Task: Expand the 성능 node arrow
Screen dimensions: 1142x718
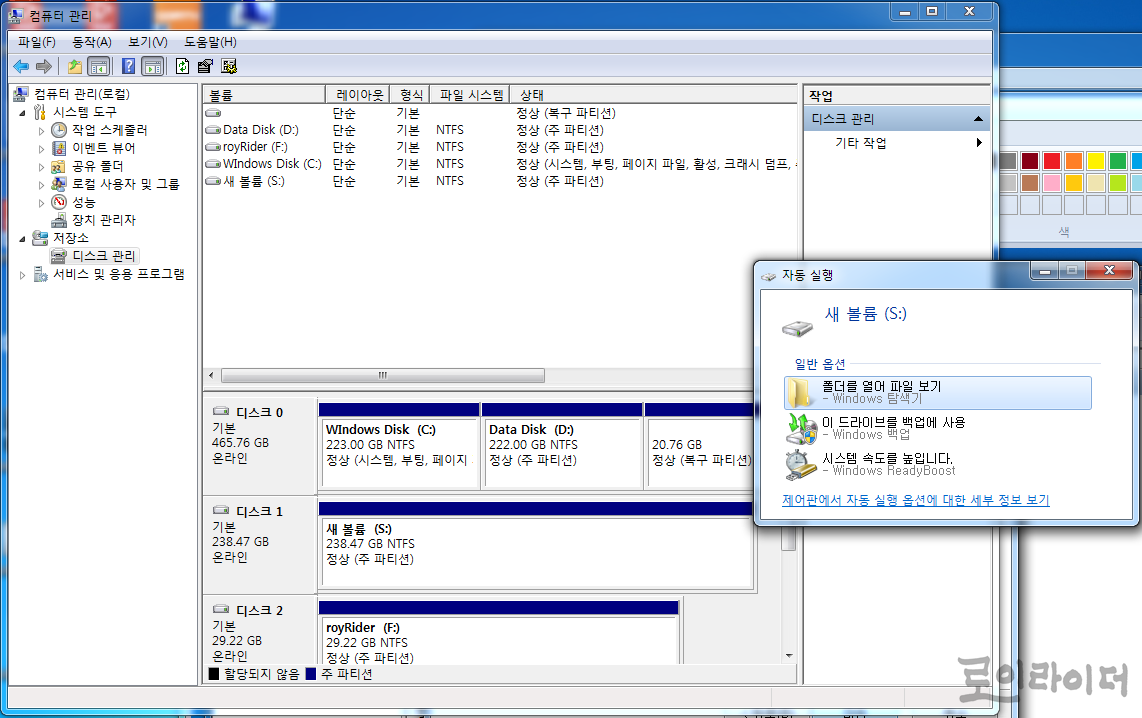Action: (x=41, y=203)
